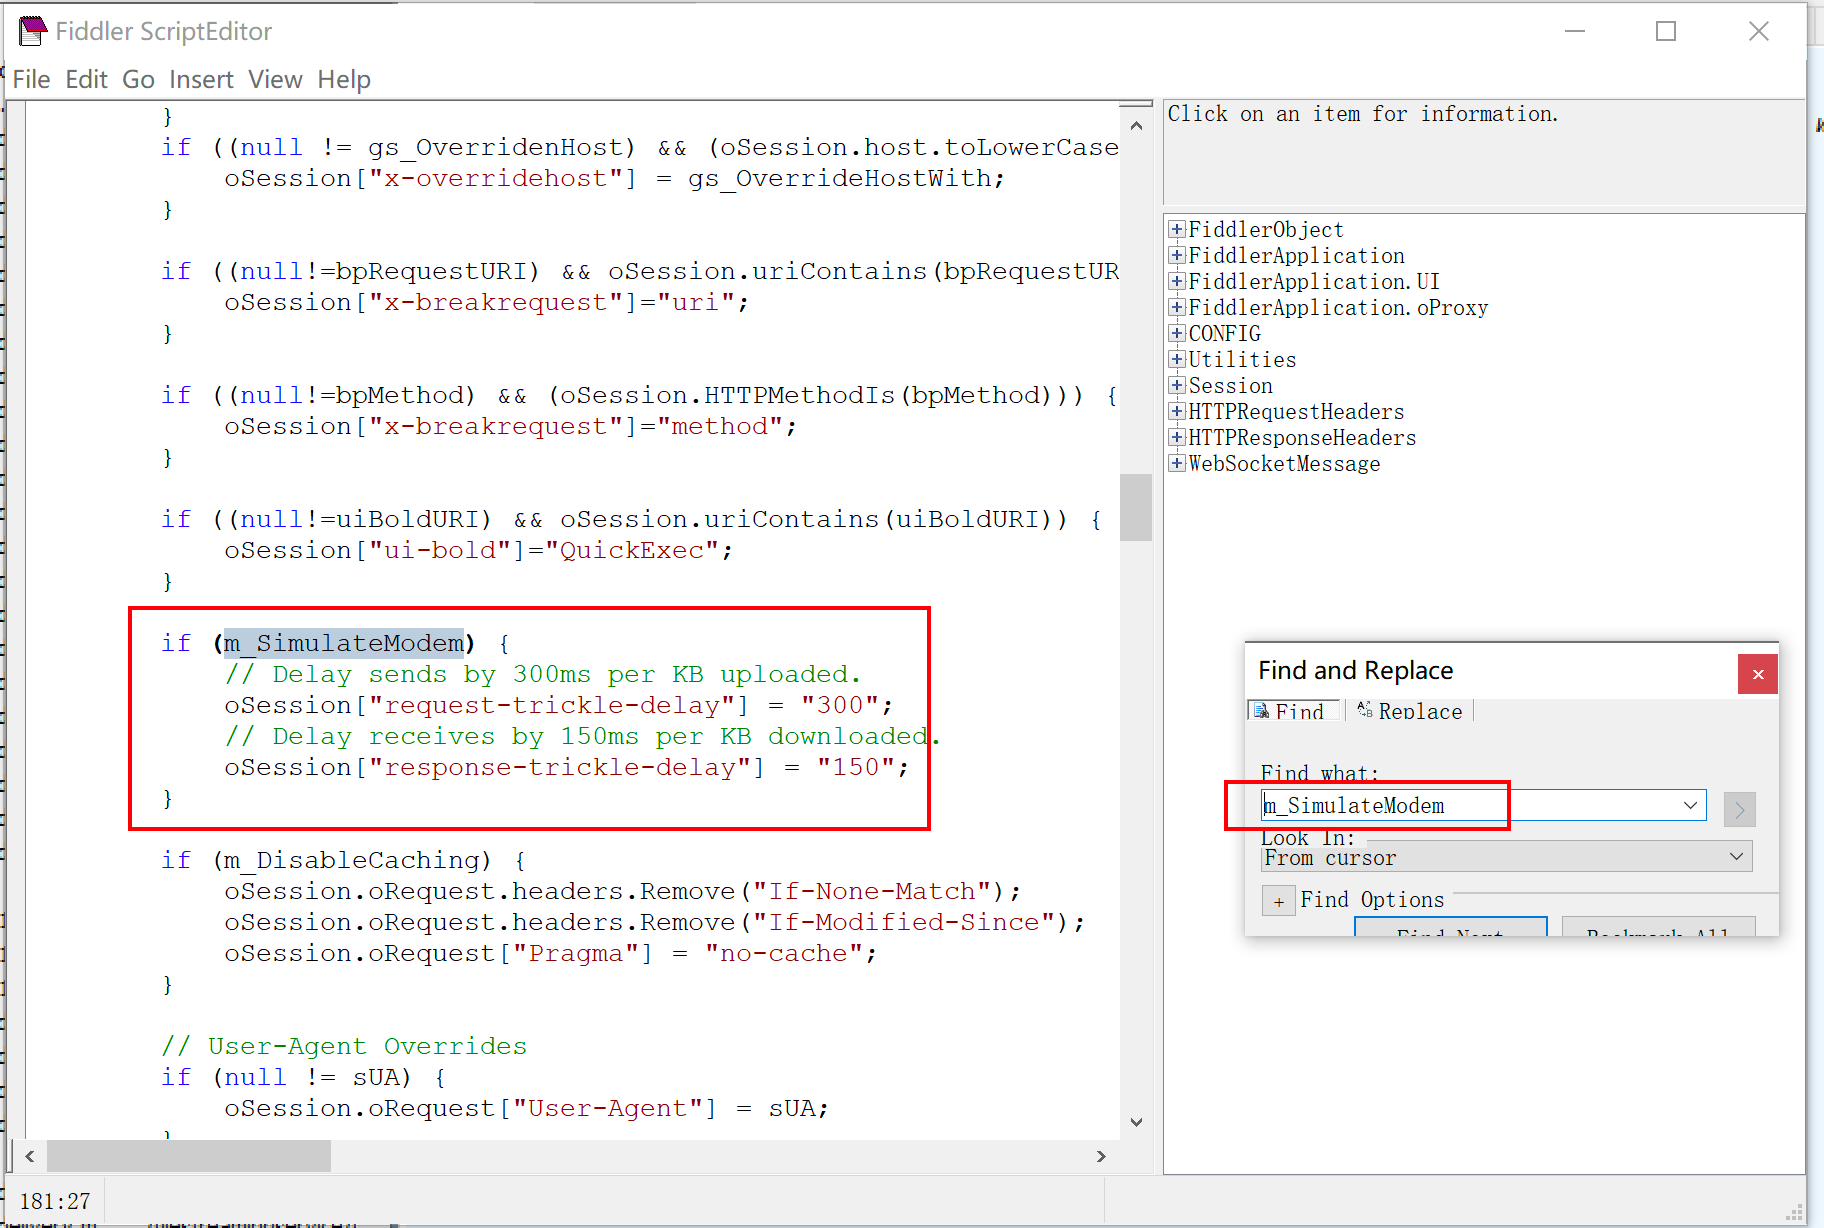Minimize the ScriptEditor window
This screenshot has height=1228, width=1824.
pyautogui.click(x=1575, y=31)
